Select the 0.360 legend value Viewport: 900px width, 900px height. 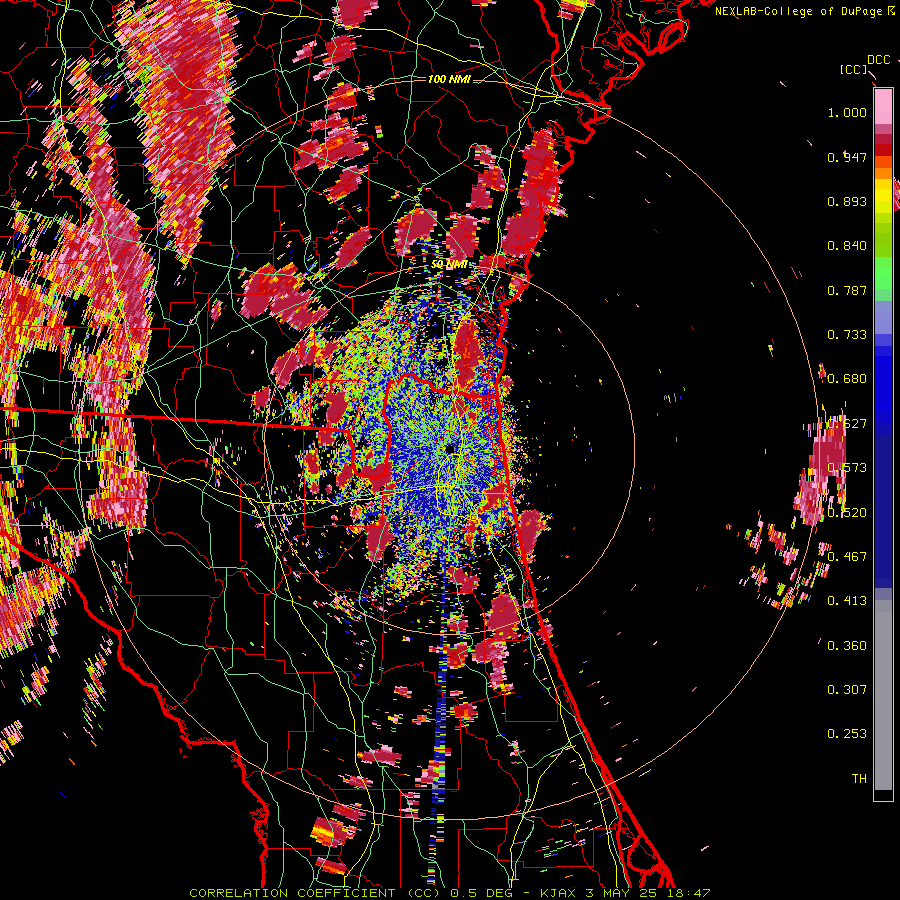pos(847,646)
